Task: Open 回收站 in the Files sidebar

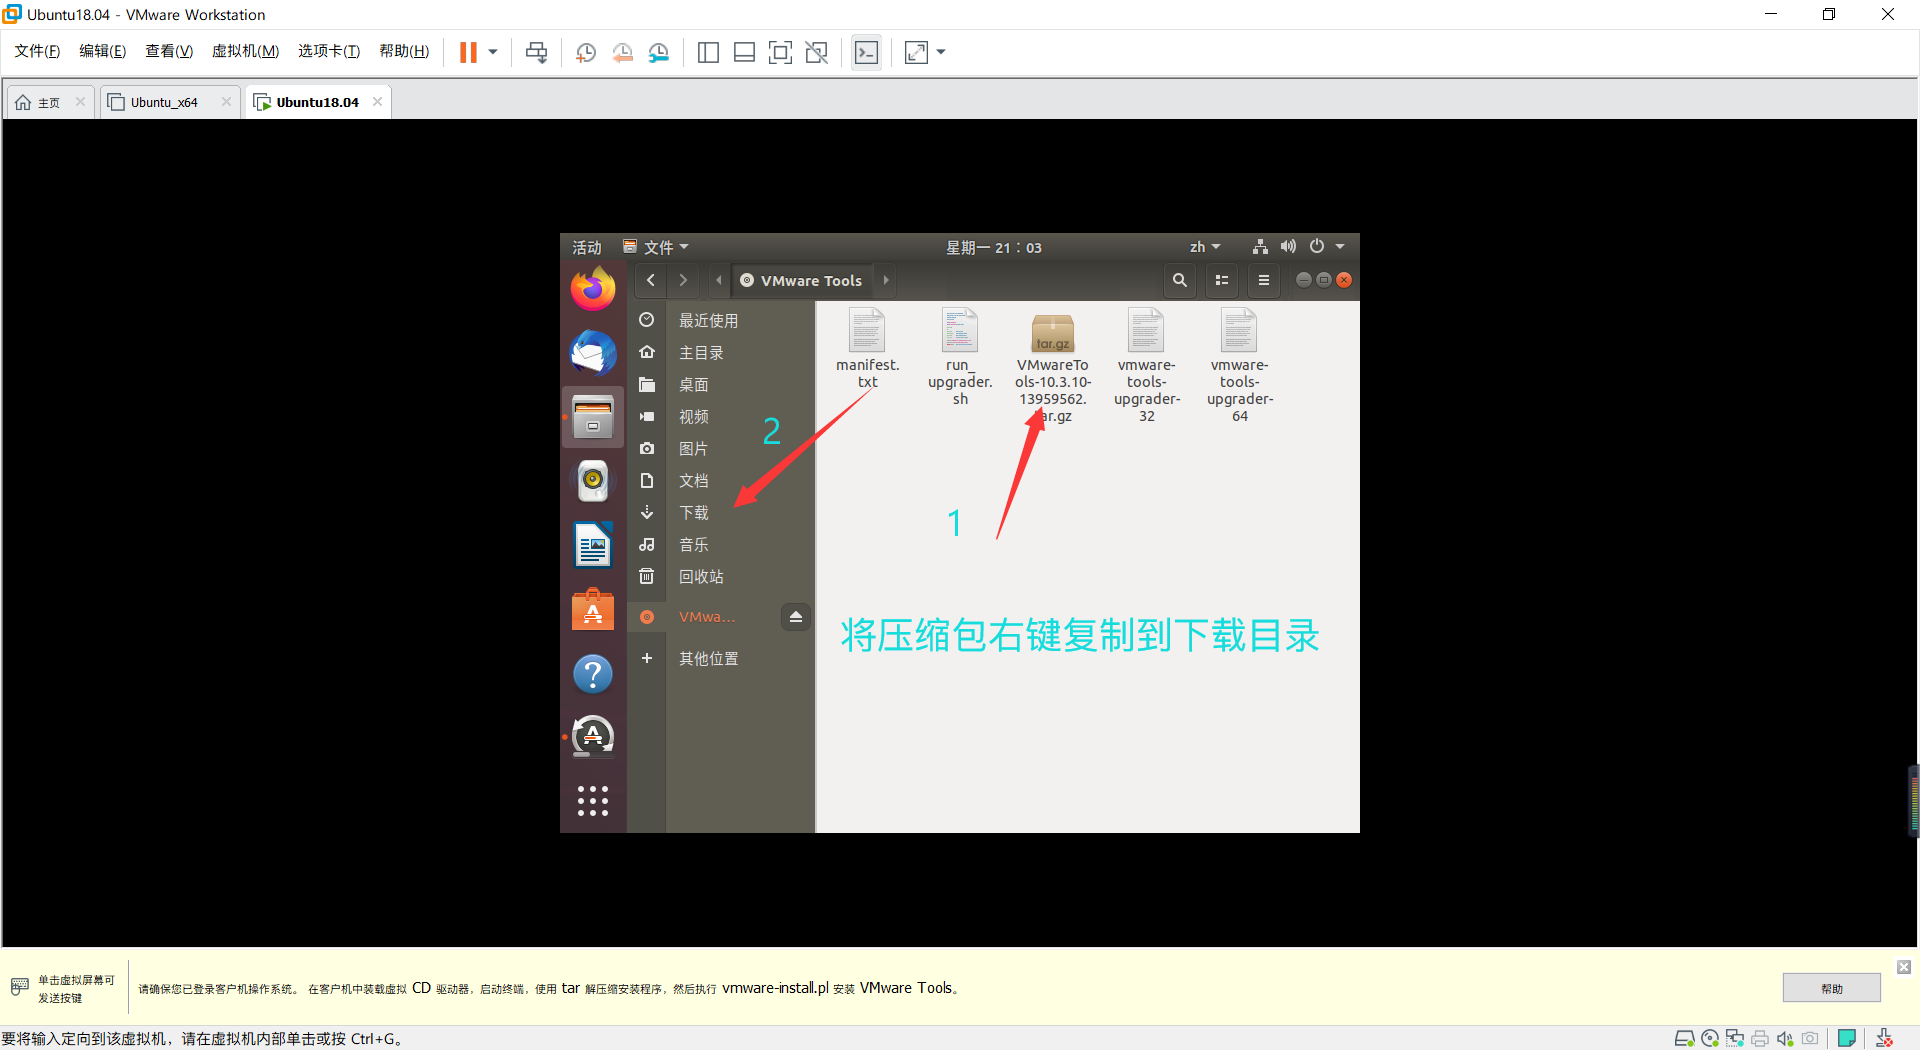Action: 721,576
